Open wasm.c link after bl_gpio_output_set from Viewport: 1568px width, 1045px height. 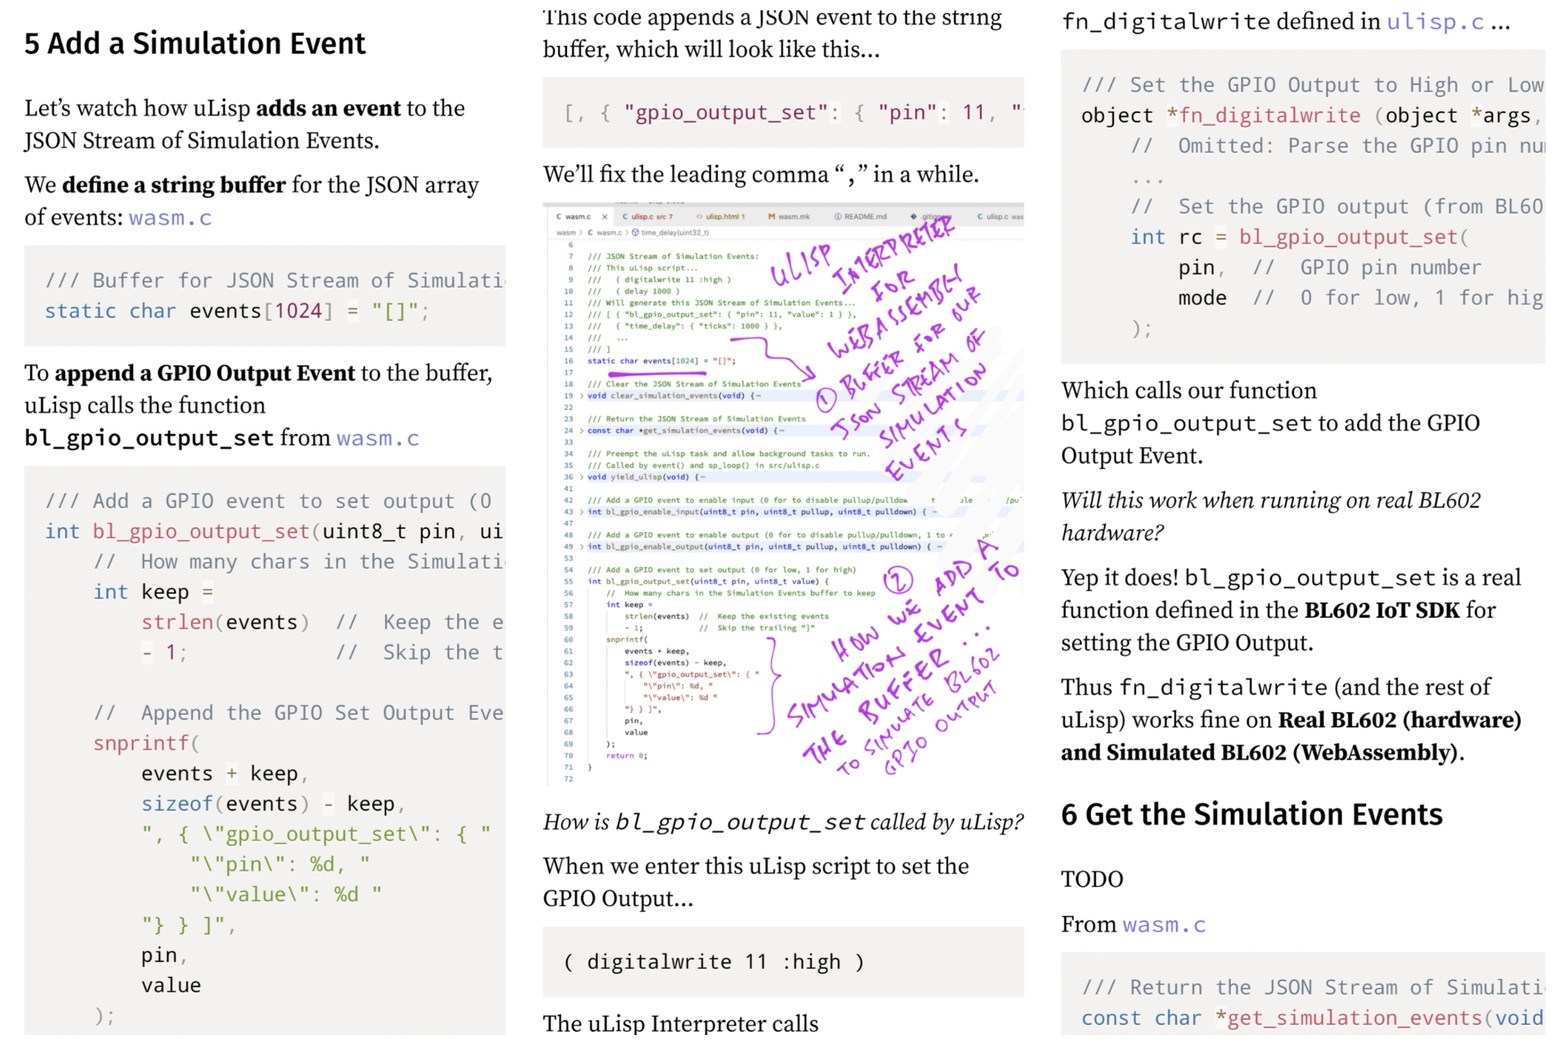point(377,438)
